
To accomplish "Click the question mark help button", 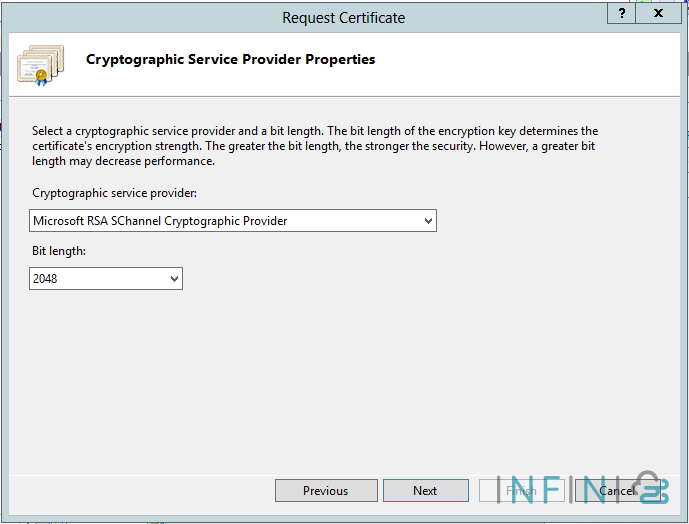I will [623, 13].
